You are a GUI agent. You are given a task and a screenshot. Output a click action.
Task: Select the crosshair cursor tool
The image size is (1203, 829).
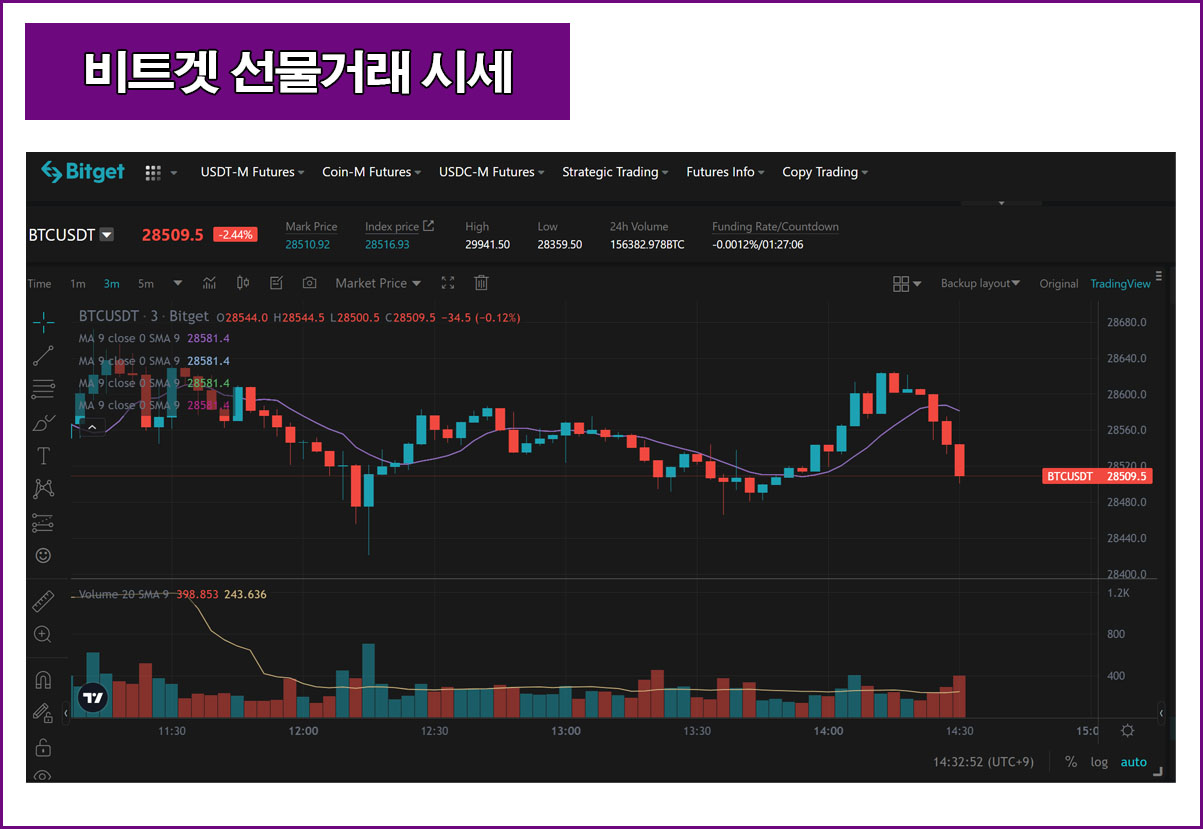(43, 320)
